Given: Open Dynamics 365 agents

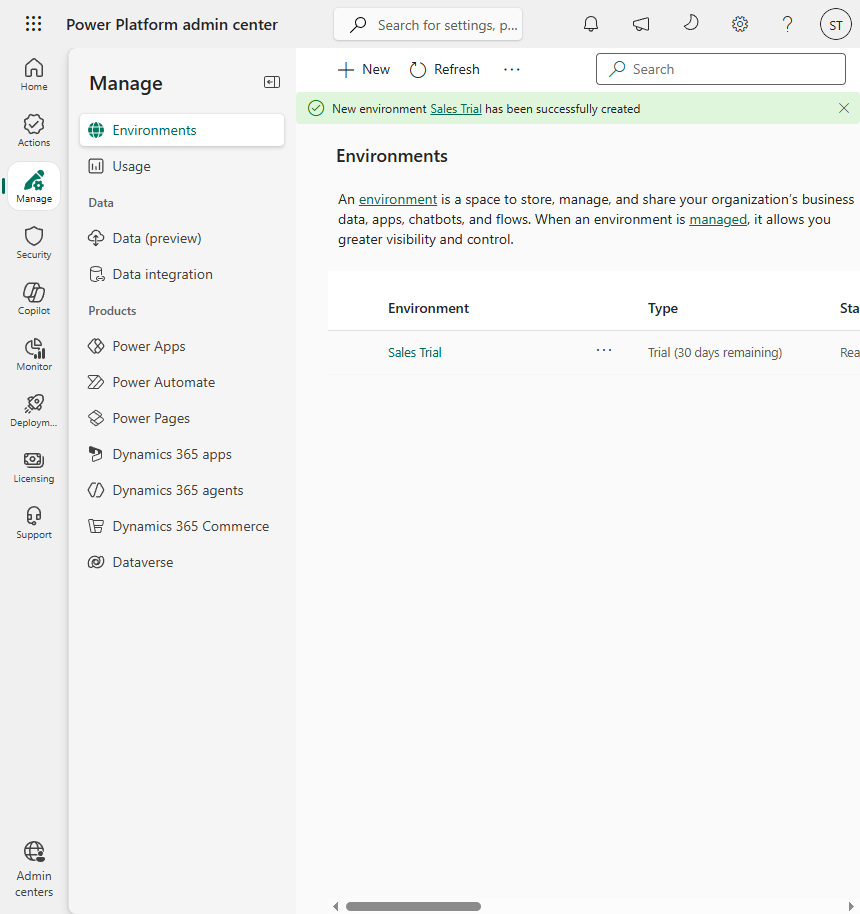Looking at the screenshot, I should coord(182,490).
